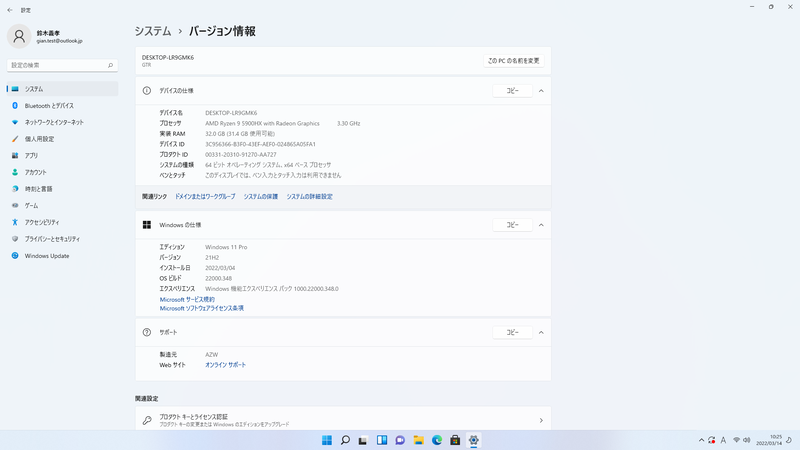Viewport: 800px width, 450px height.
Task: Click the email gian.test@outlook.jp
Action: click(59, 41)
